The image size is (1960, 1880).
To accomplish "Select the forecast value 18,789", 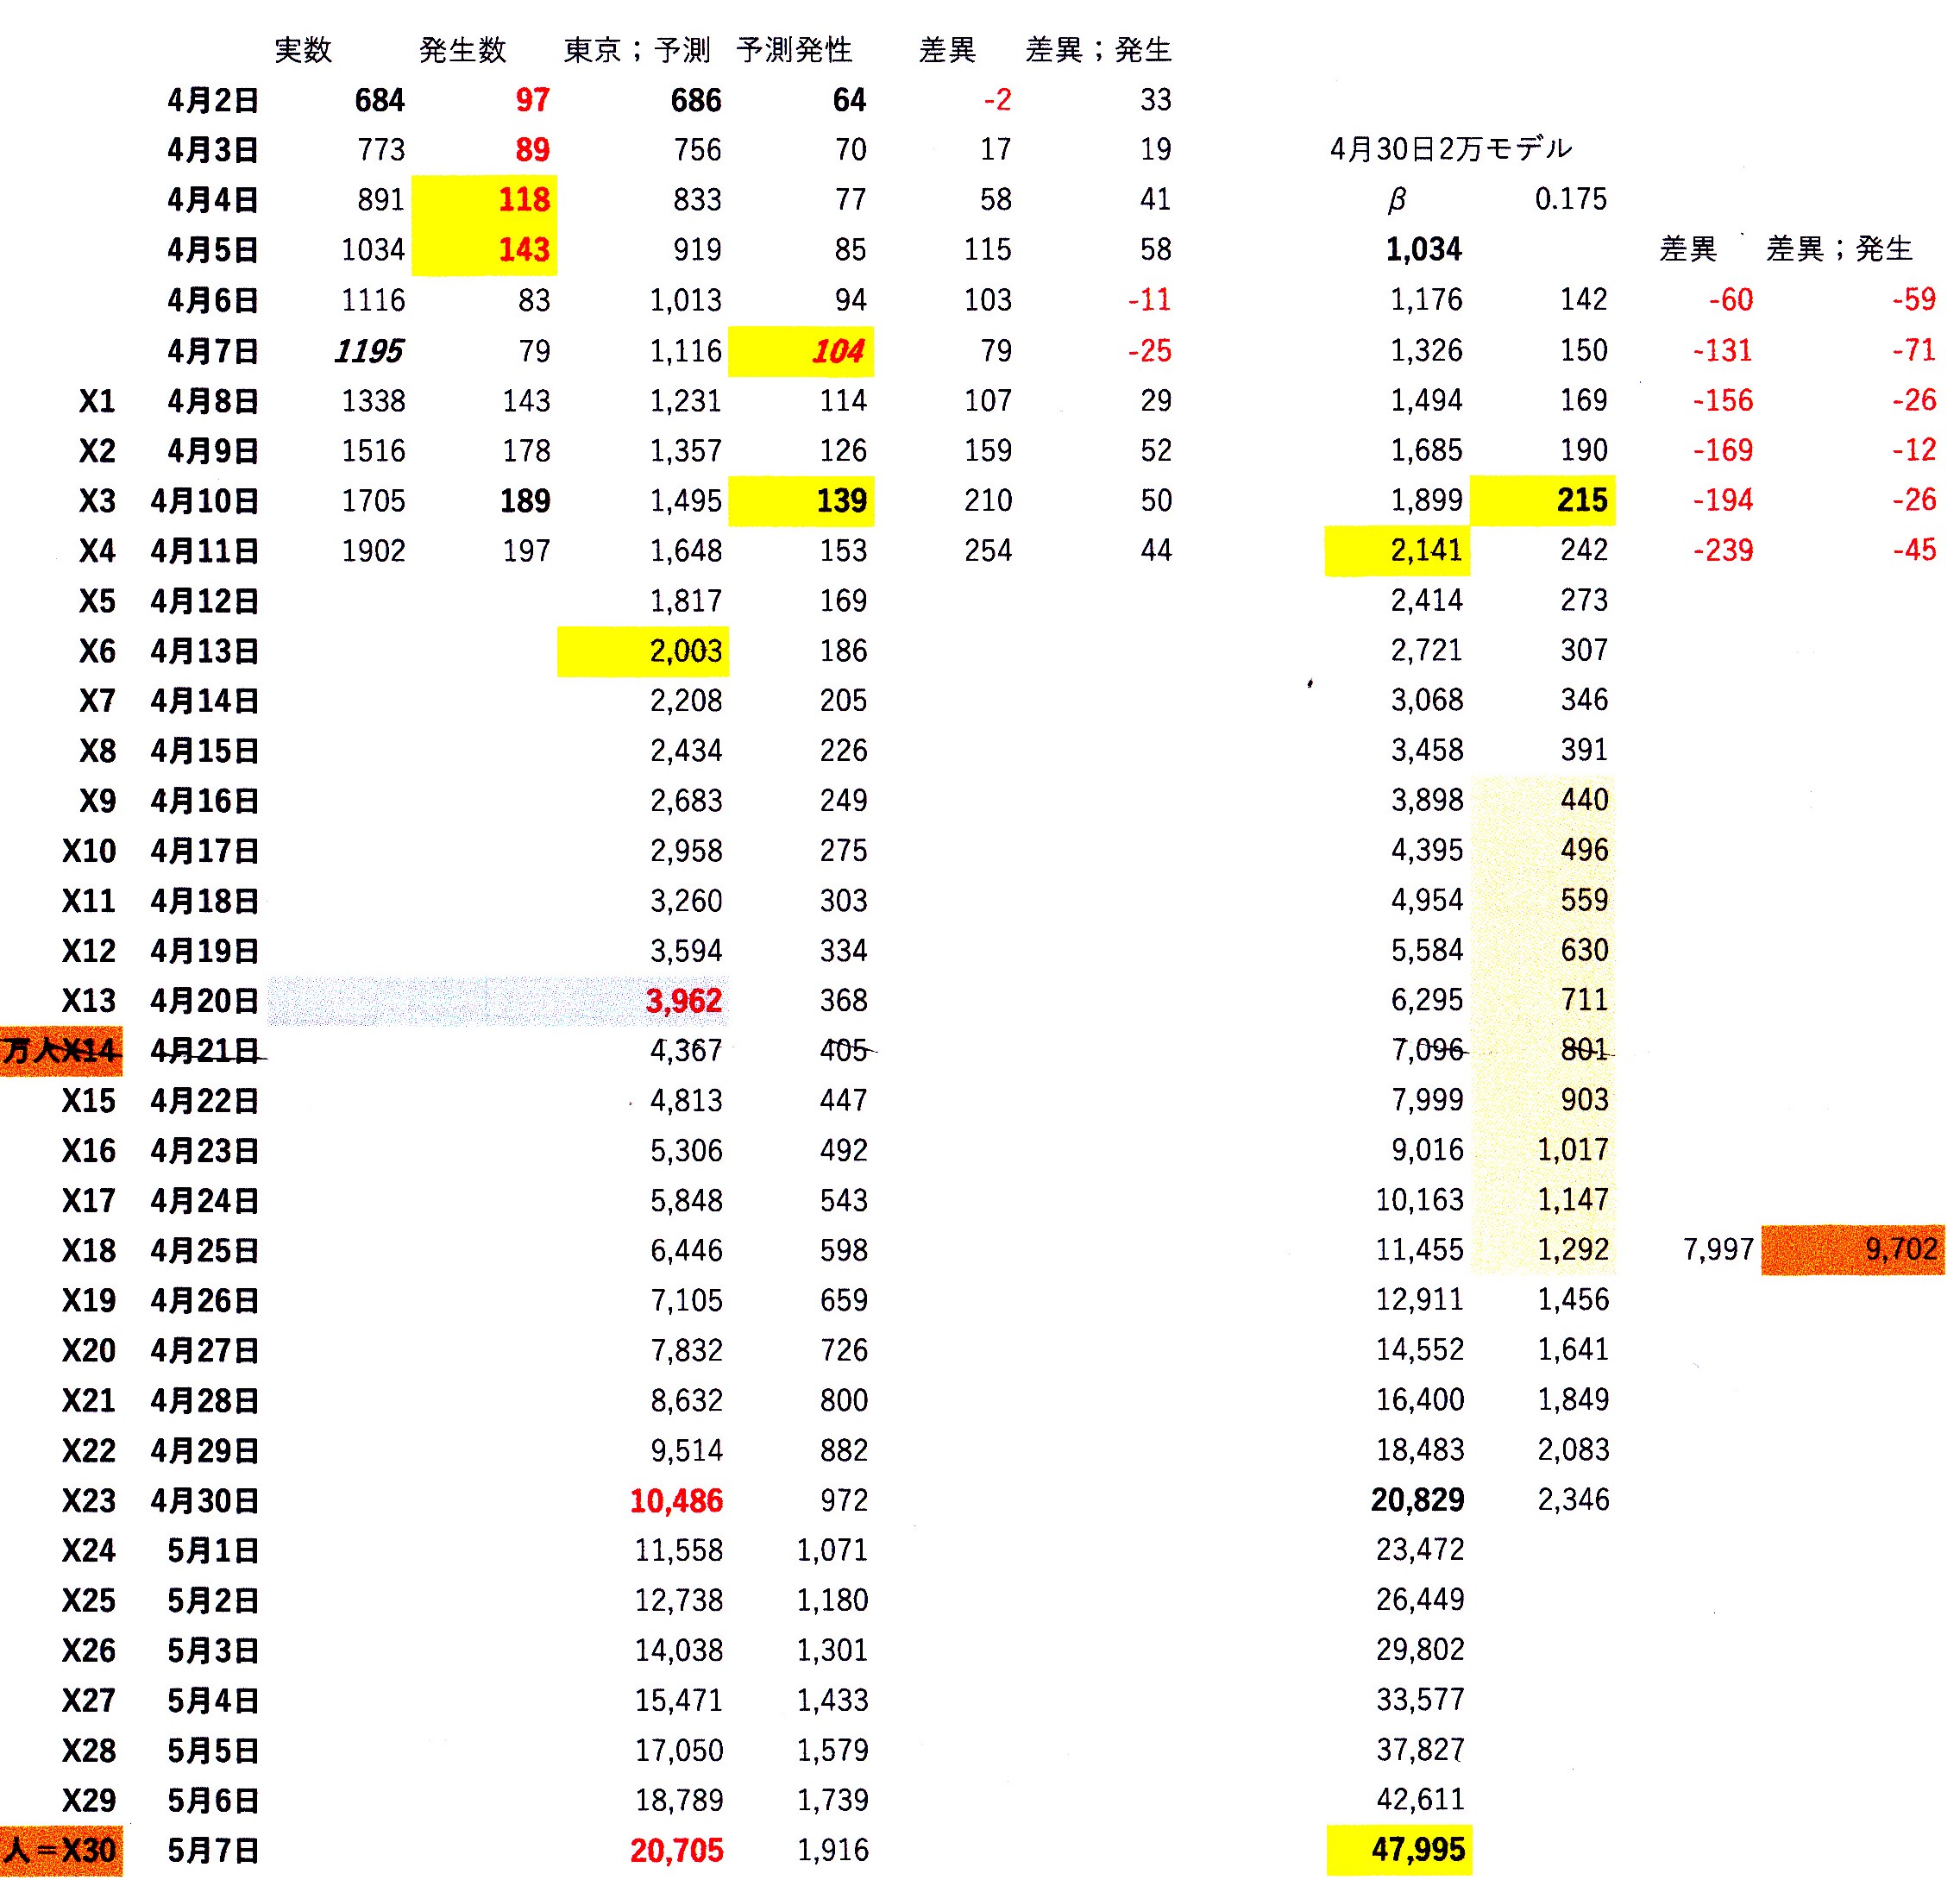I will 679,1801.
